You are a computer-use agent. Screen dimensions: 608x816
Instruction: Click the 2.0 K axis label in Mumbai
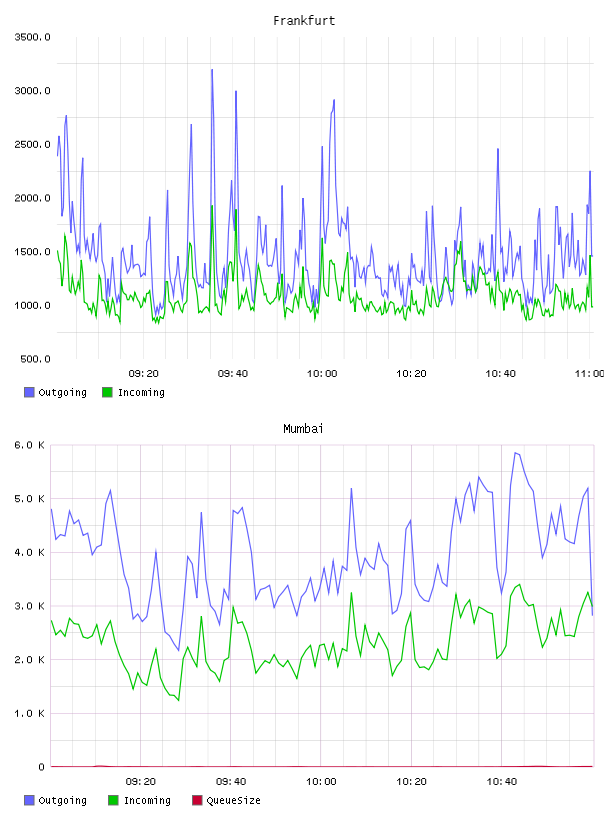pyautogui.click(x=30, y=659)
